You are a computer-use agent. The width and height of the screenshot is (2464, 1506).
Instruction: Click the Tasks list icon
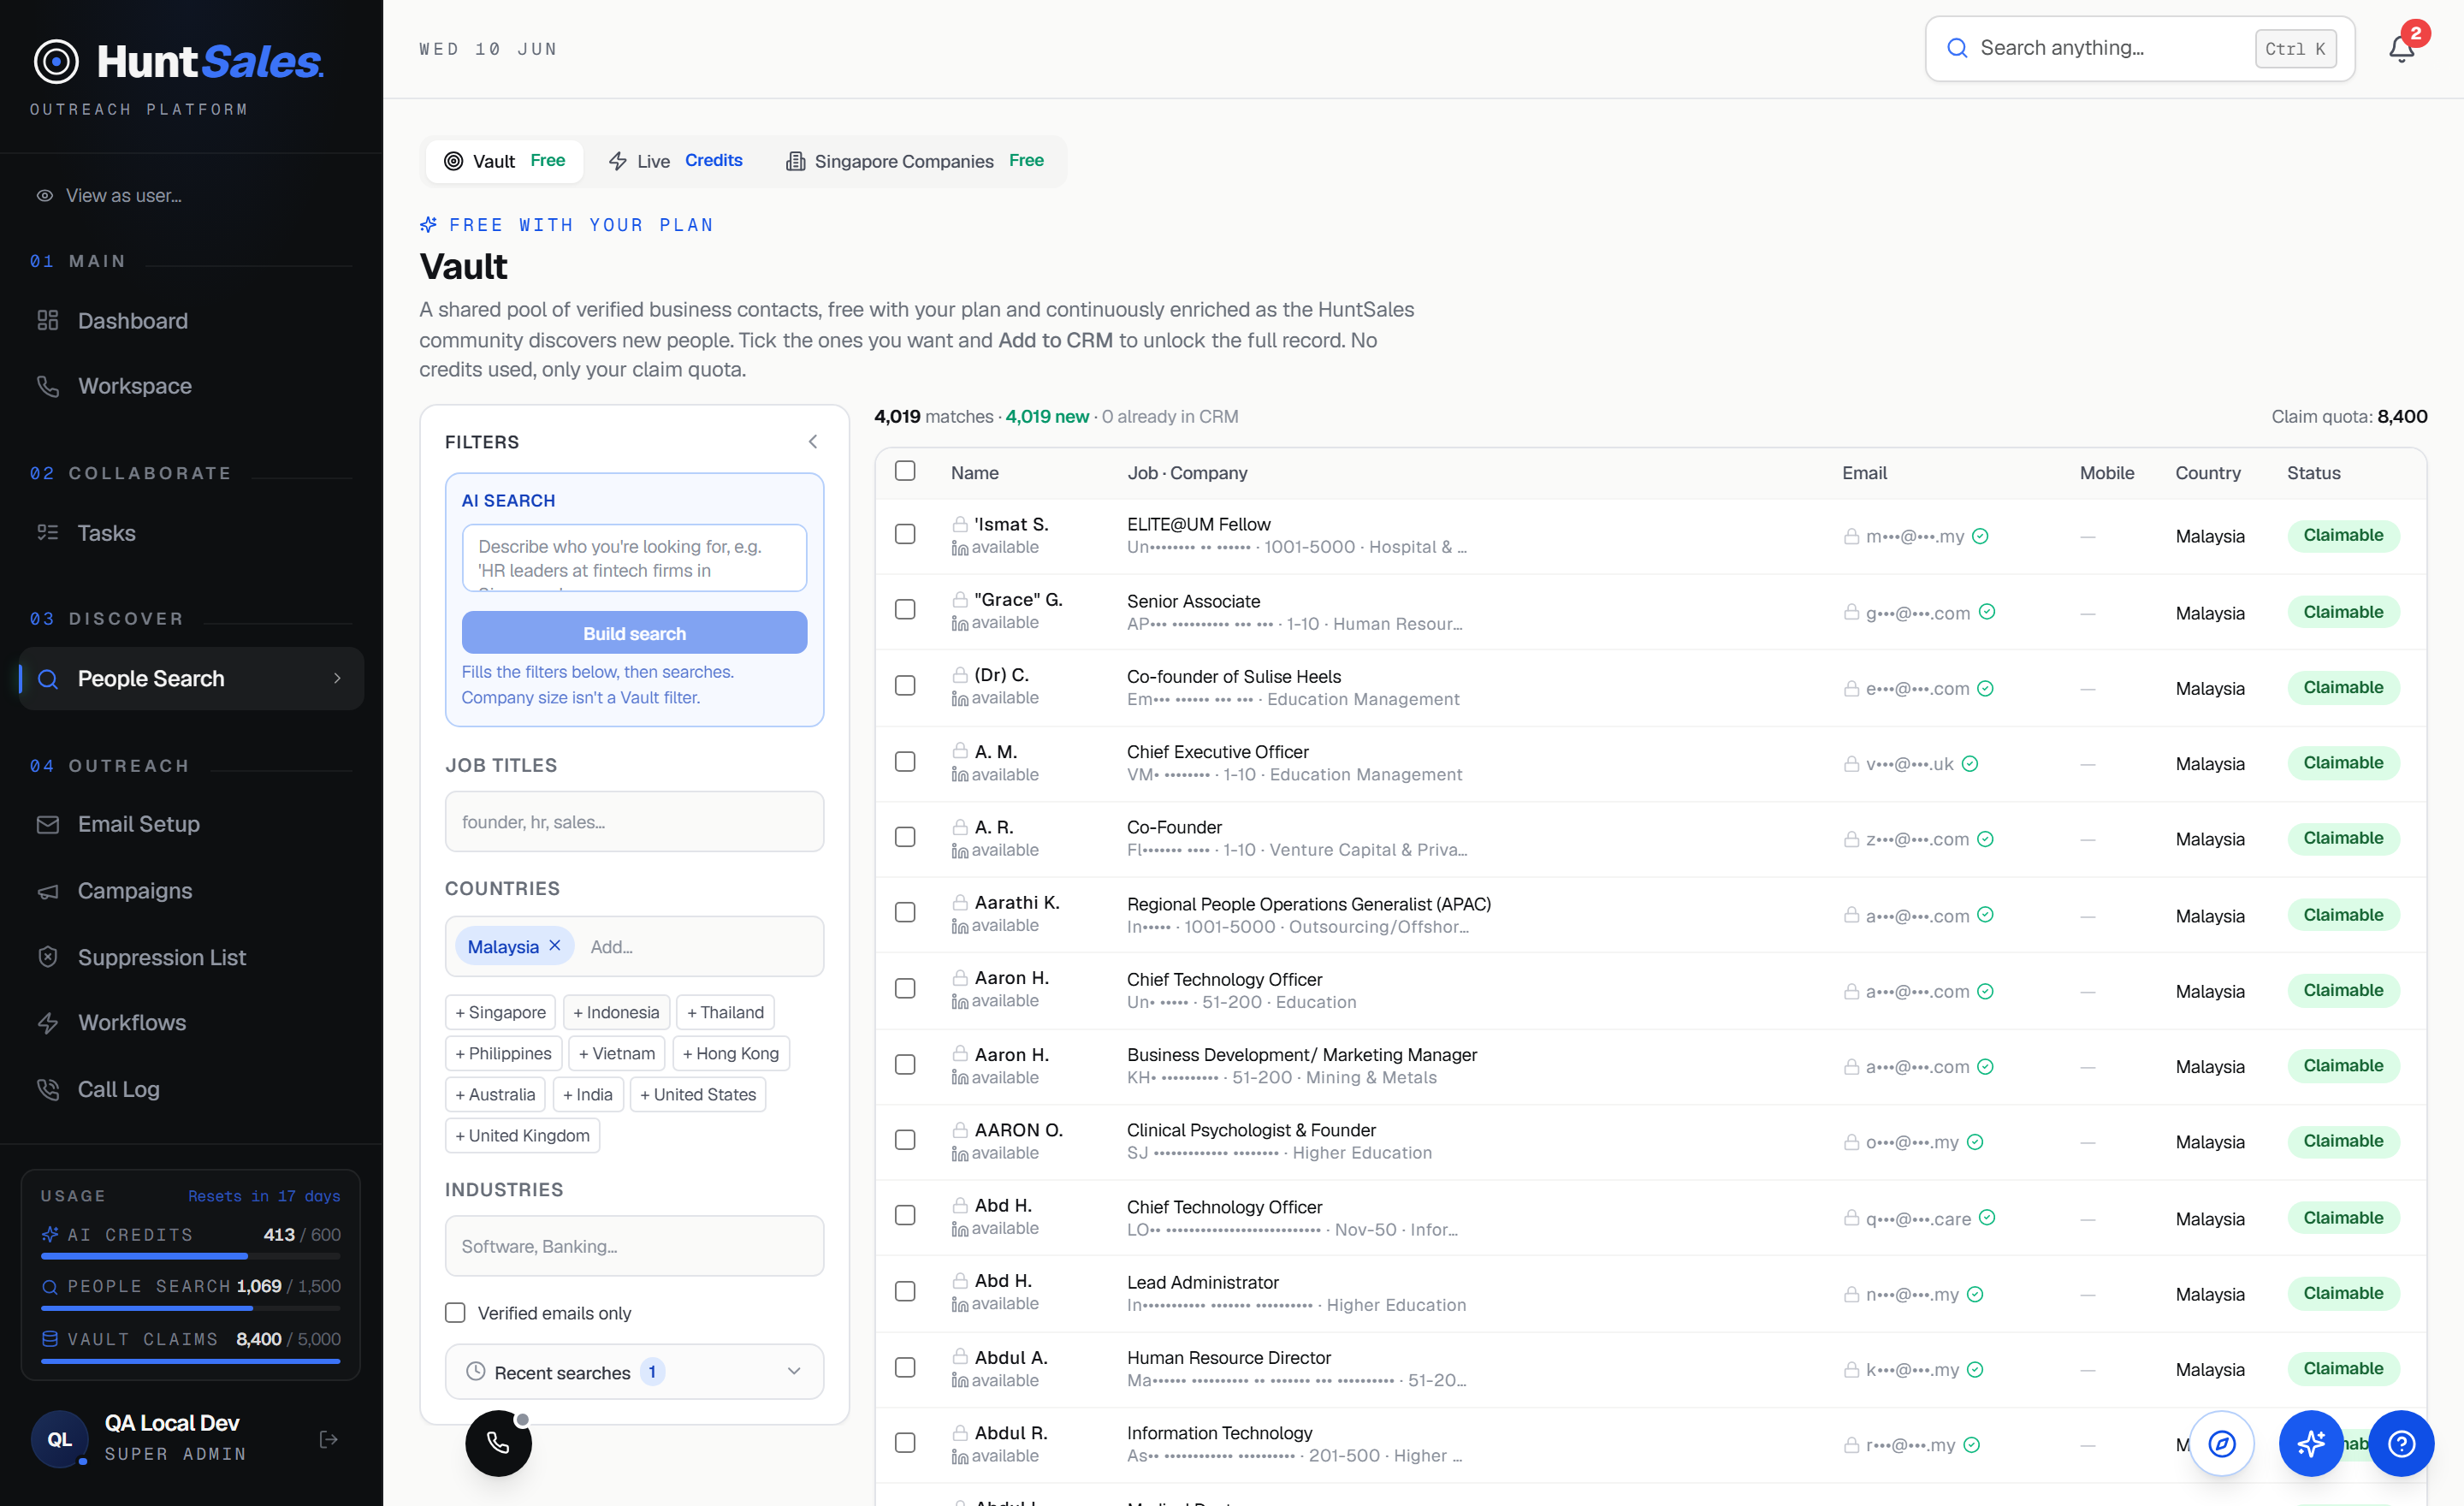48,532
